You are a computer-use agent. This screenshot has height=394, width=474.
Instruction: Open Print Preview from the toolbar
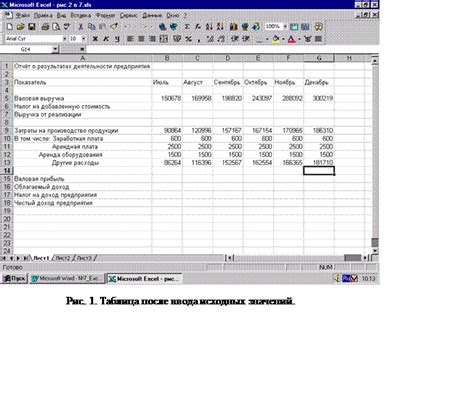pyautogui.click(x=56, y=27)
